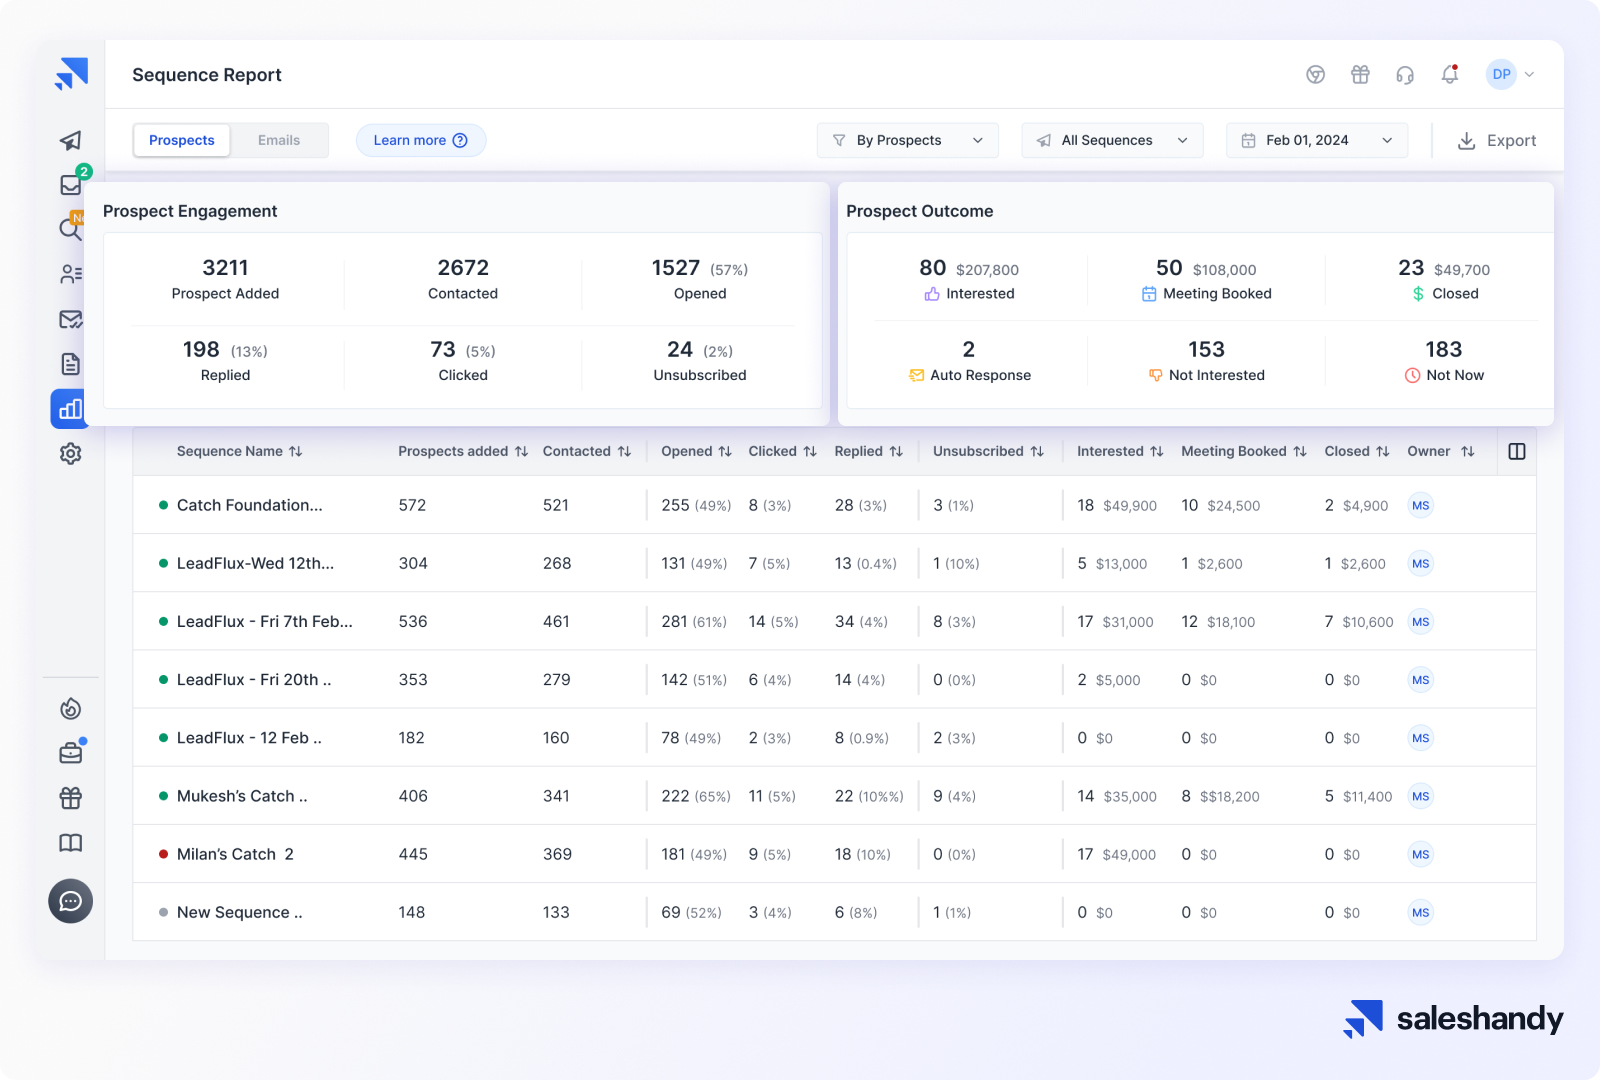Screen dimensions: 1600x1080
Task: Expand the By Prospects filter dropdown
Action: pyautogui.click(x=908, y=141)
